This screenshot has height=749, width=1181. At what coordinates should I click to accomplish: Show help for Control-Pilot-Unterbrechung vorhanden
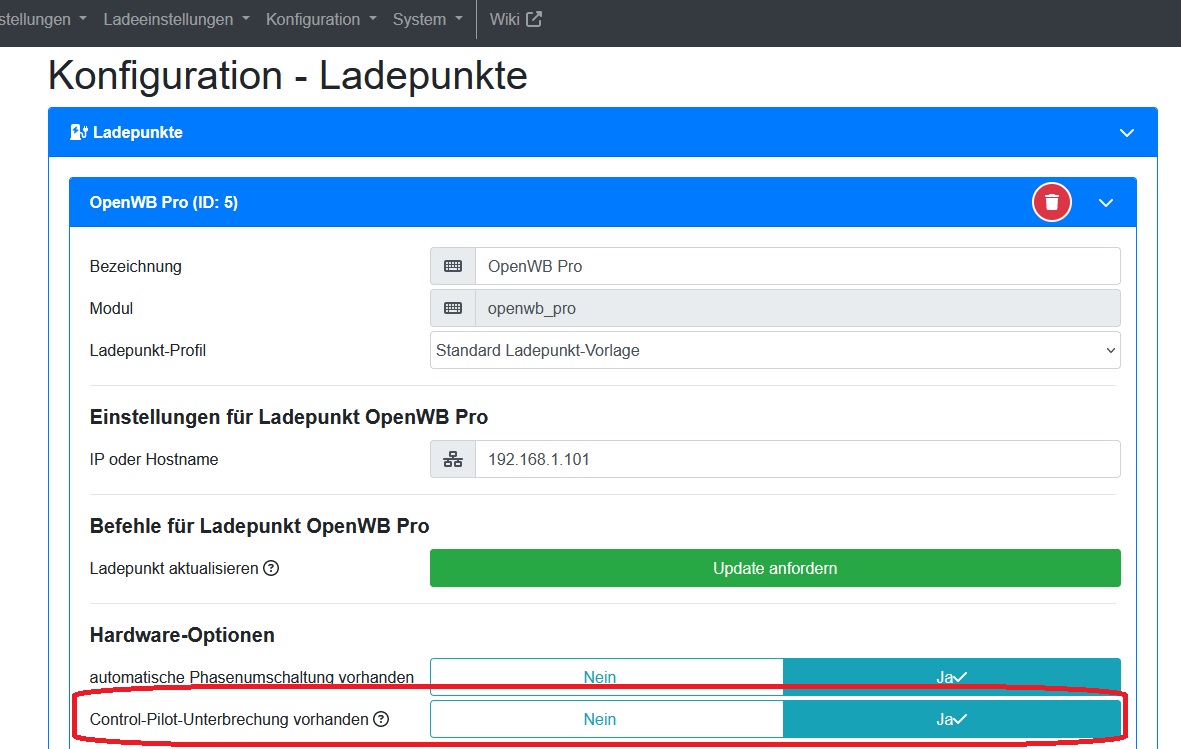382,719
